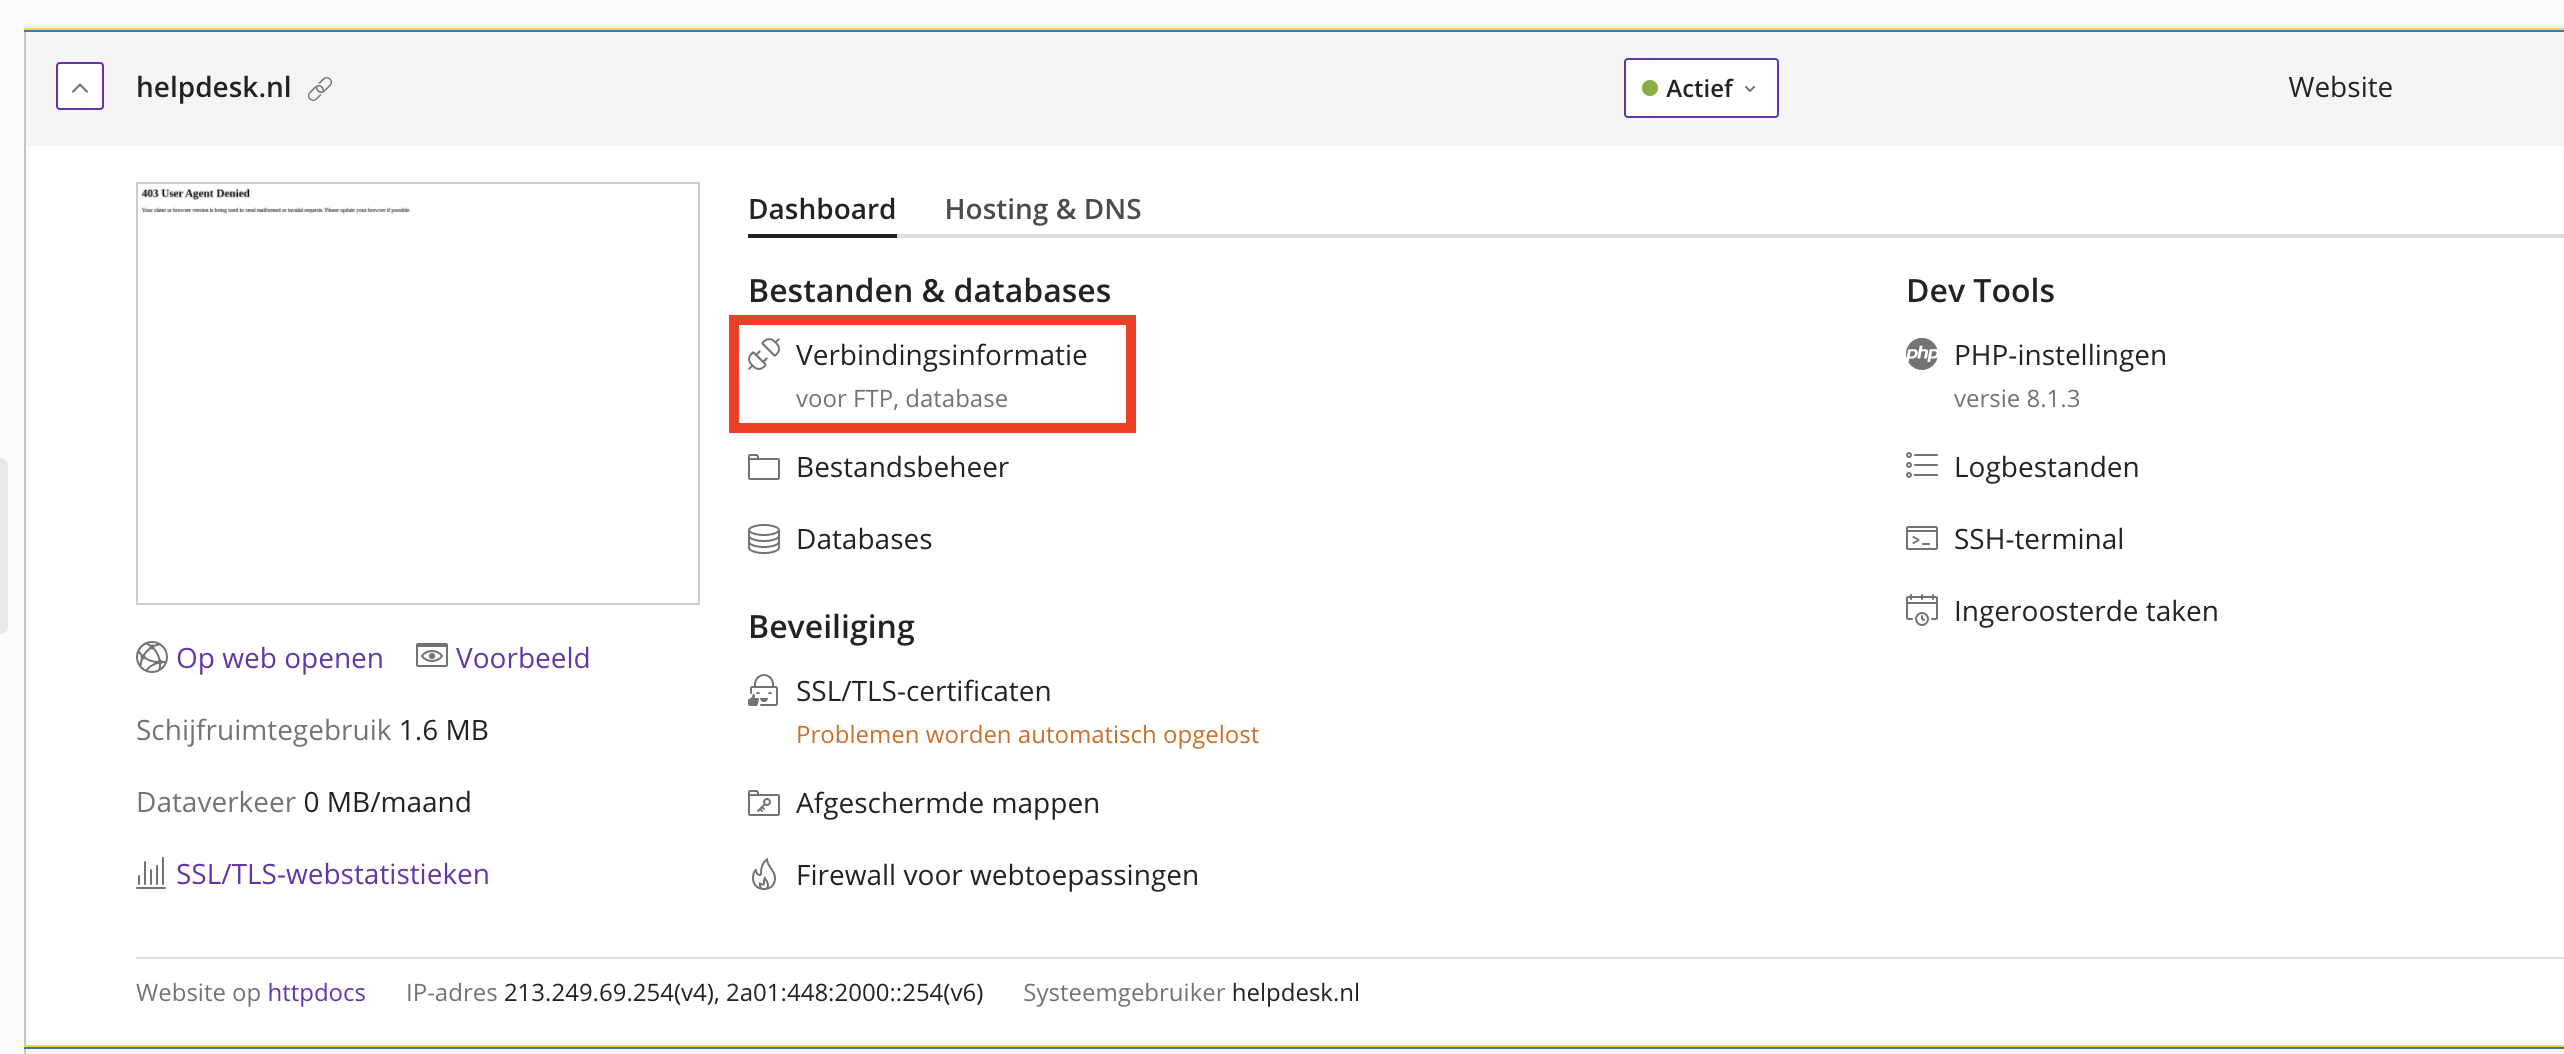Click the Ingeroosterde taken calendar icon

[1921, 611]
